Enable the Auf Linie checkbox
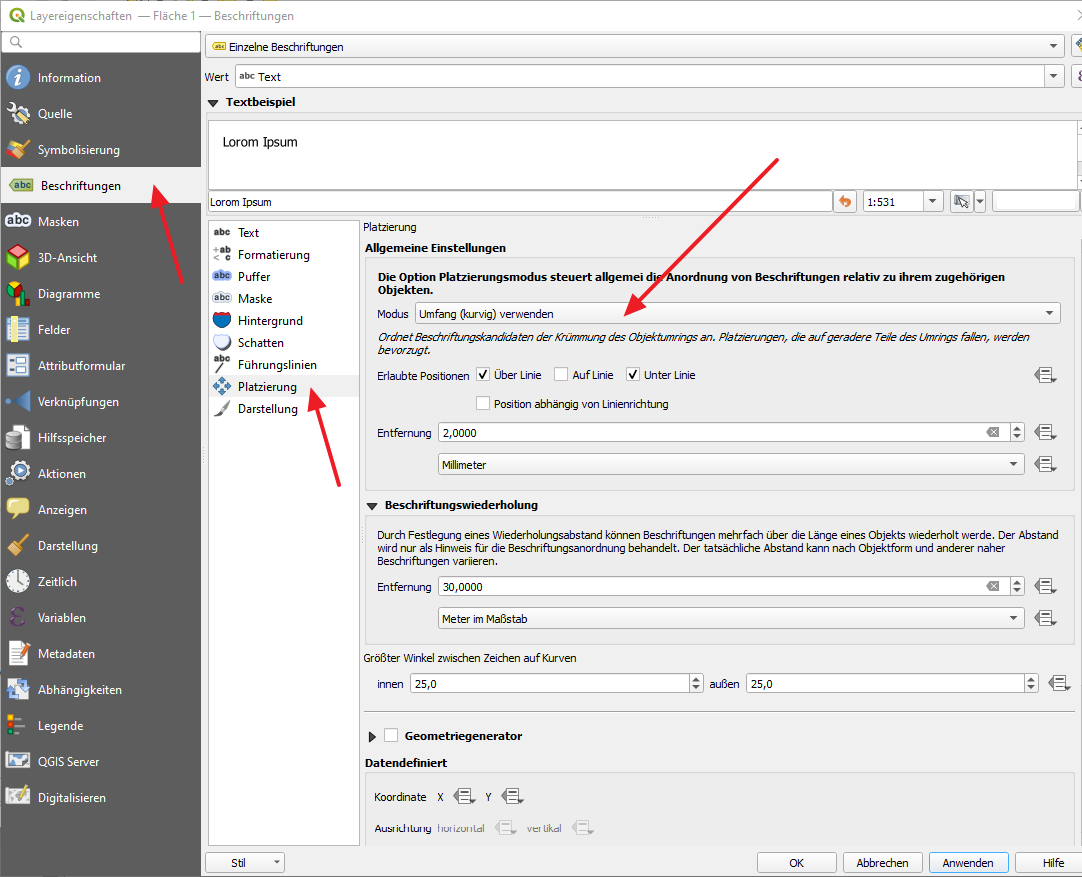The width and height of the screenshot is (1082, 877). pyautogui.click(x=561, y=375)
